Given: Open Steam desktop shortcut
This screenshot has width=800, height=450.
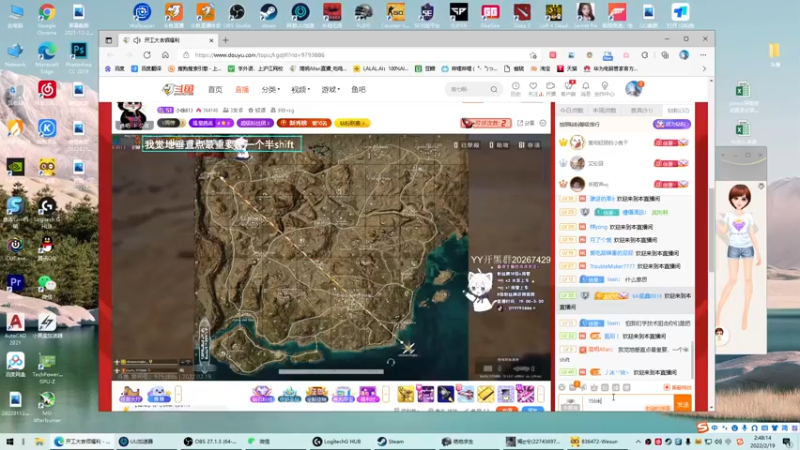Looking at the screenshot, I should [x=268, y=15].
